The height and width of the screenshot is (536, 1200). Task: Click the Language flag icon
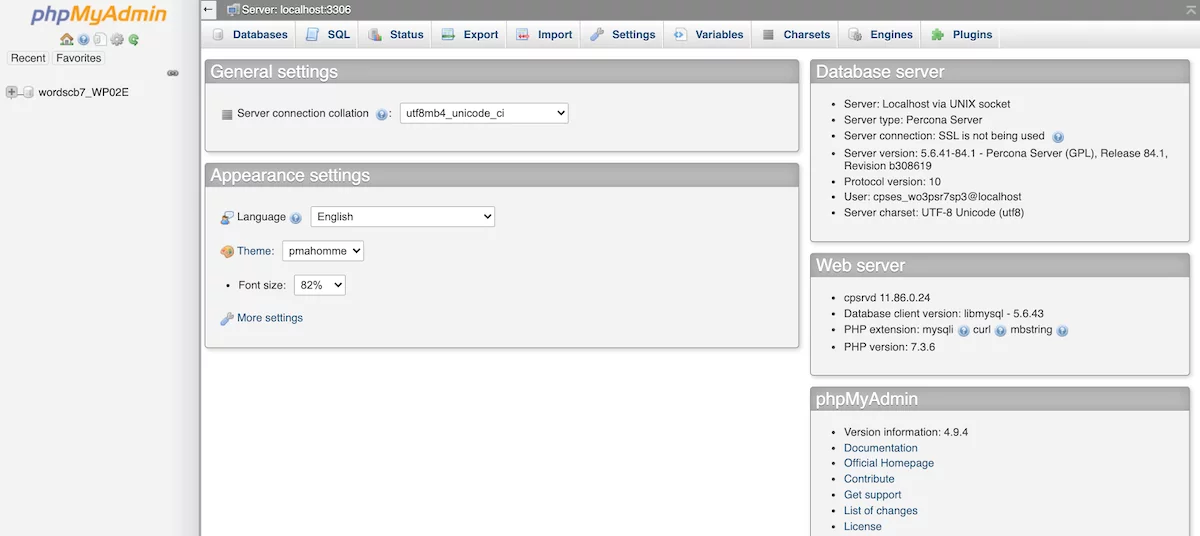tap(227, 217)
